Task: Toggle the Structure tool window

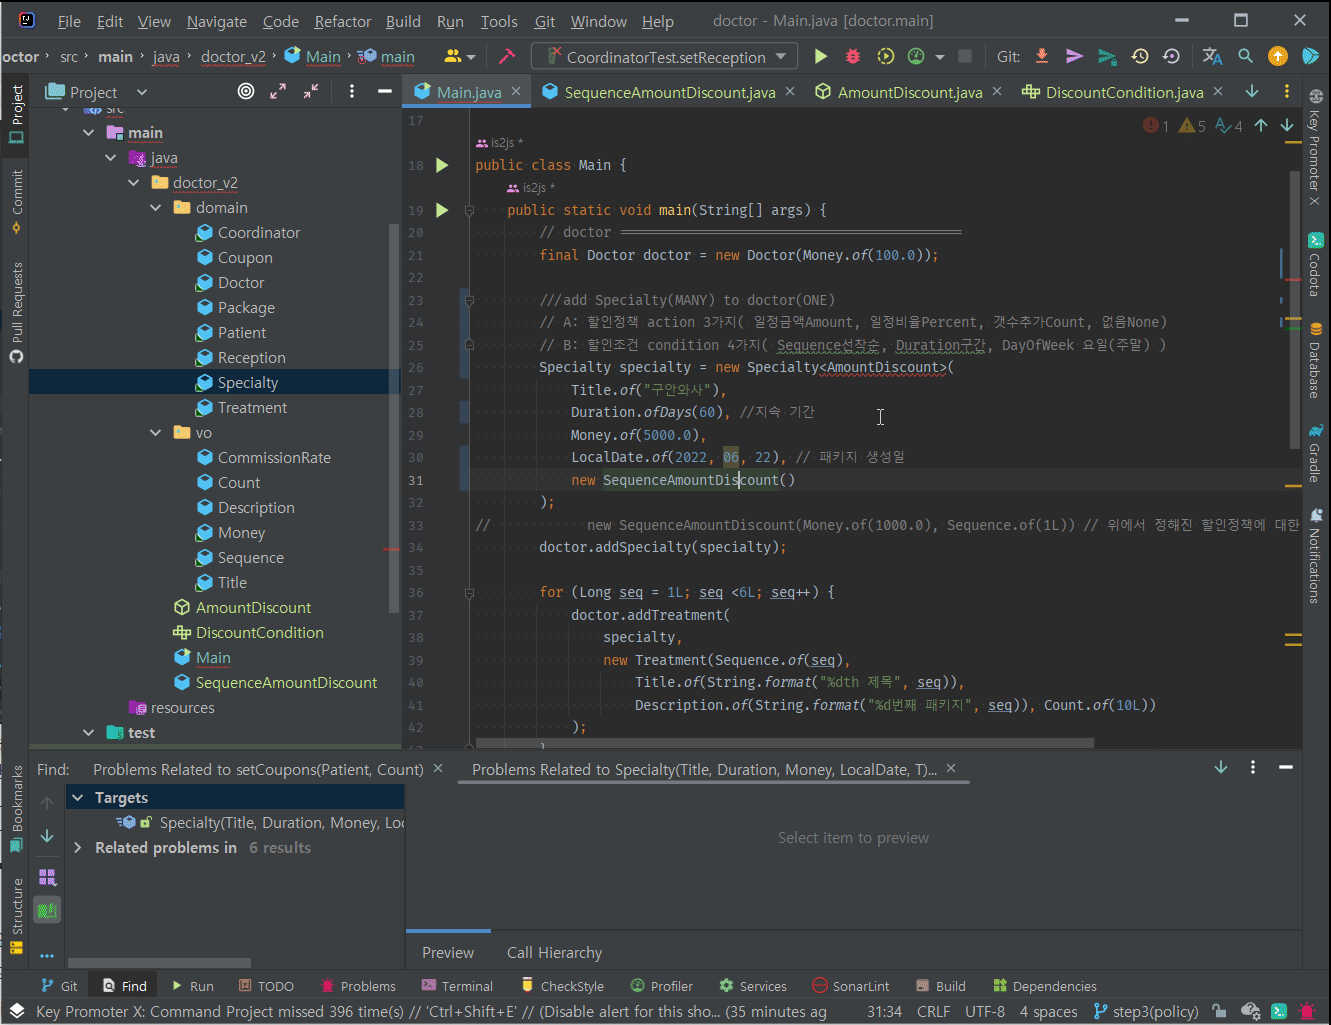Action: pos(16,914)
